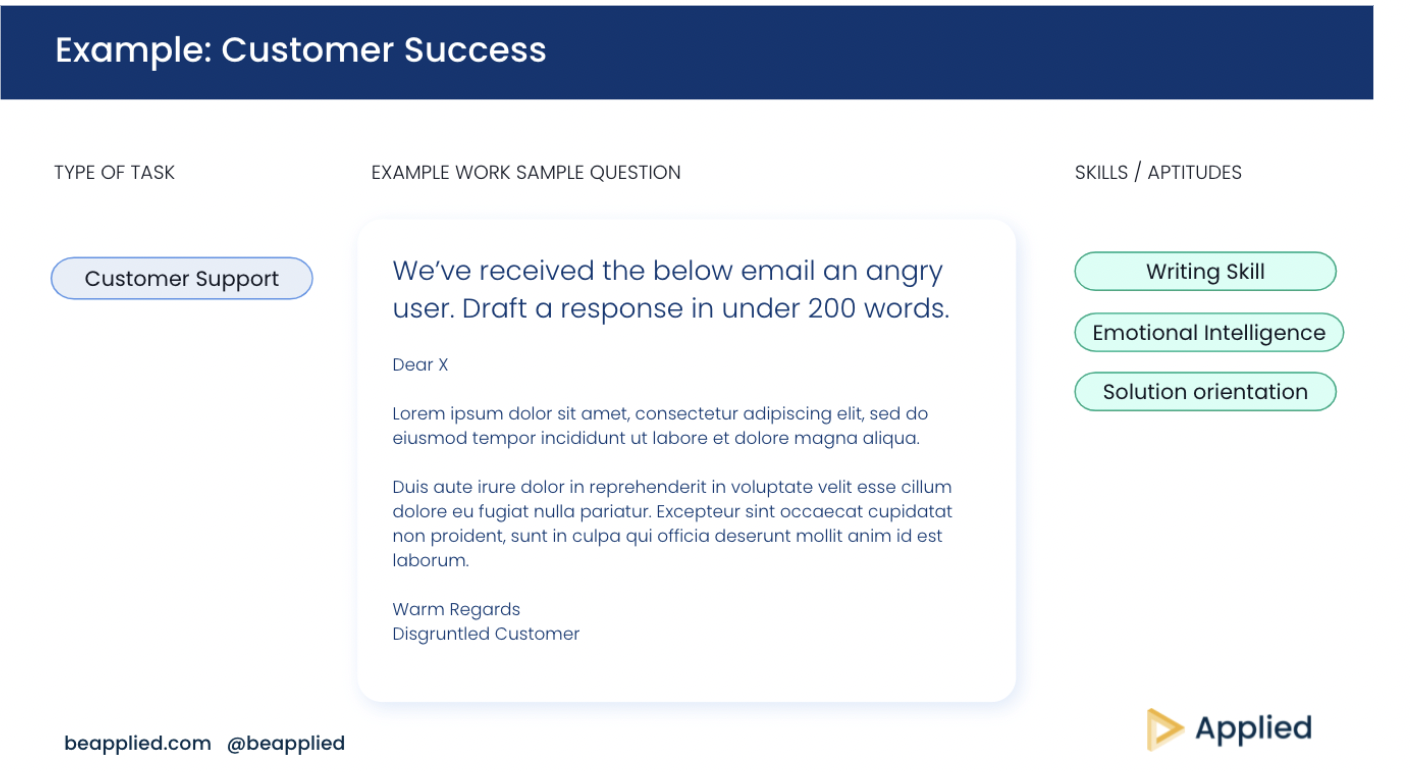This screenshot has width=1410, height=772.
Task: Click the EXAMPLE WORK SAMPLE QUESTION heading
Action: point(526,173)
